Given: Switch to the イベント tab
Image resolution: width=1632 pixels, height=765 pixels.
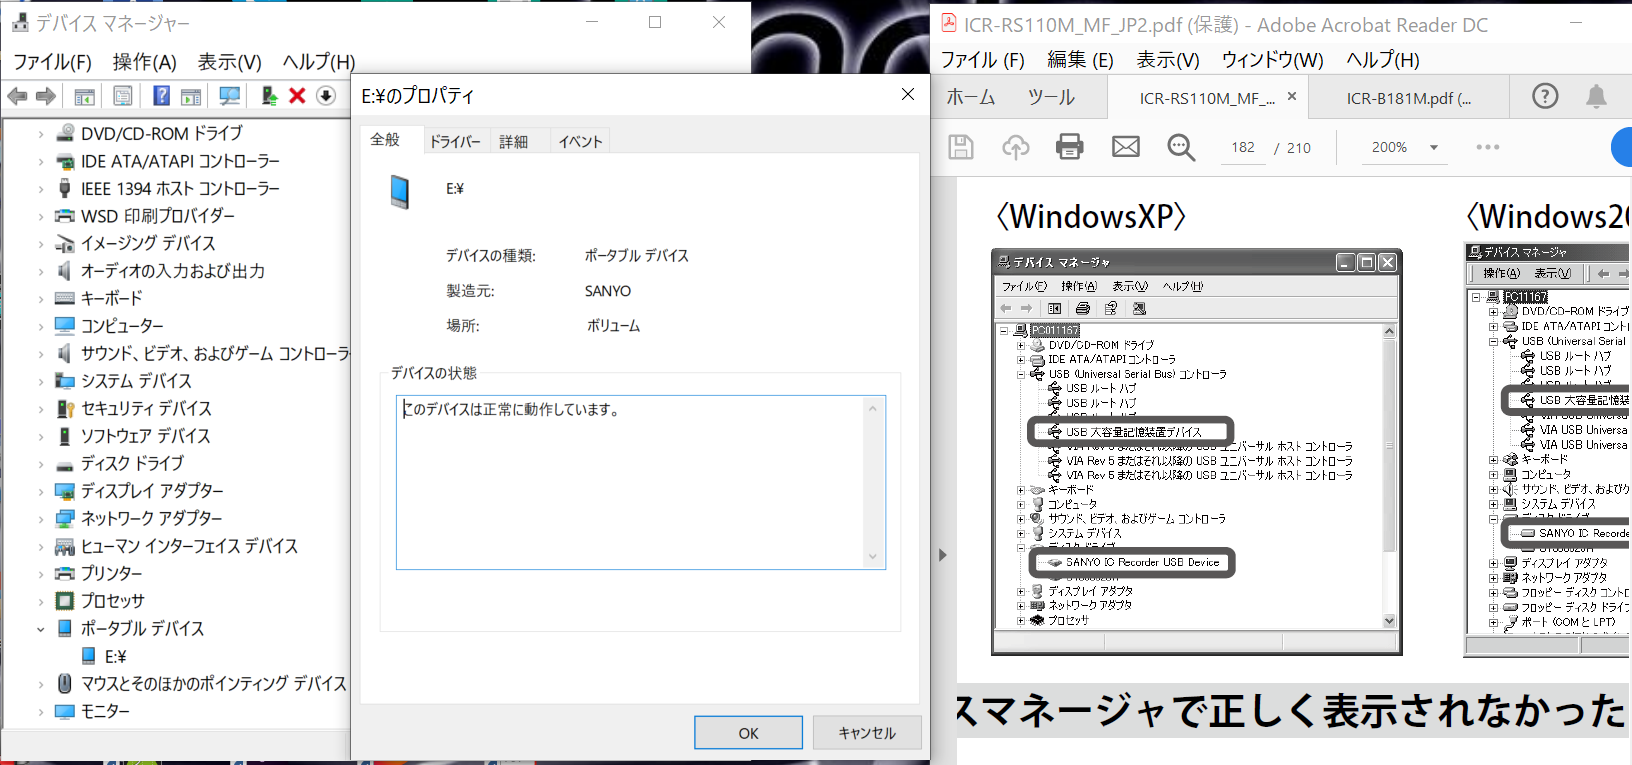Looking at the screenshot, I should click(x=580, y=141).
